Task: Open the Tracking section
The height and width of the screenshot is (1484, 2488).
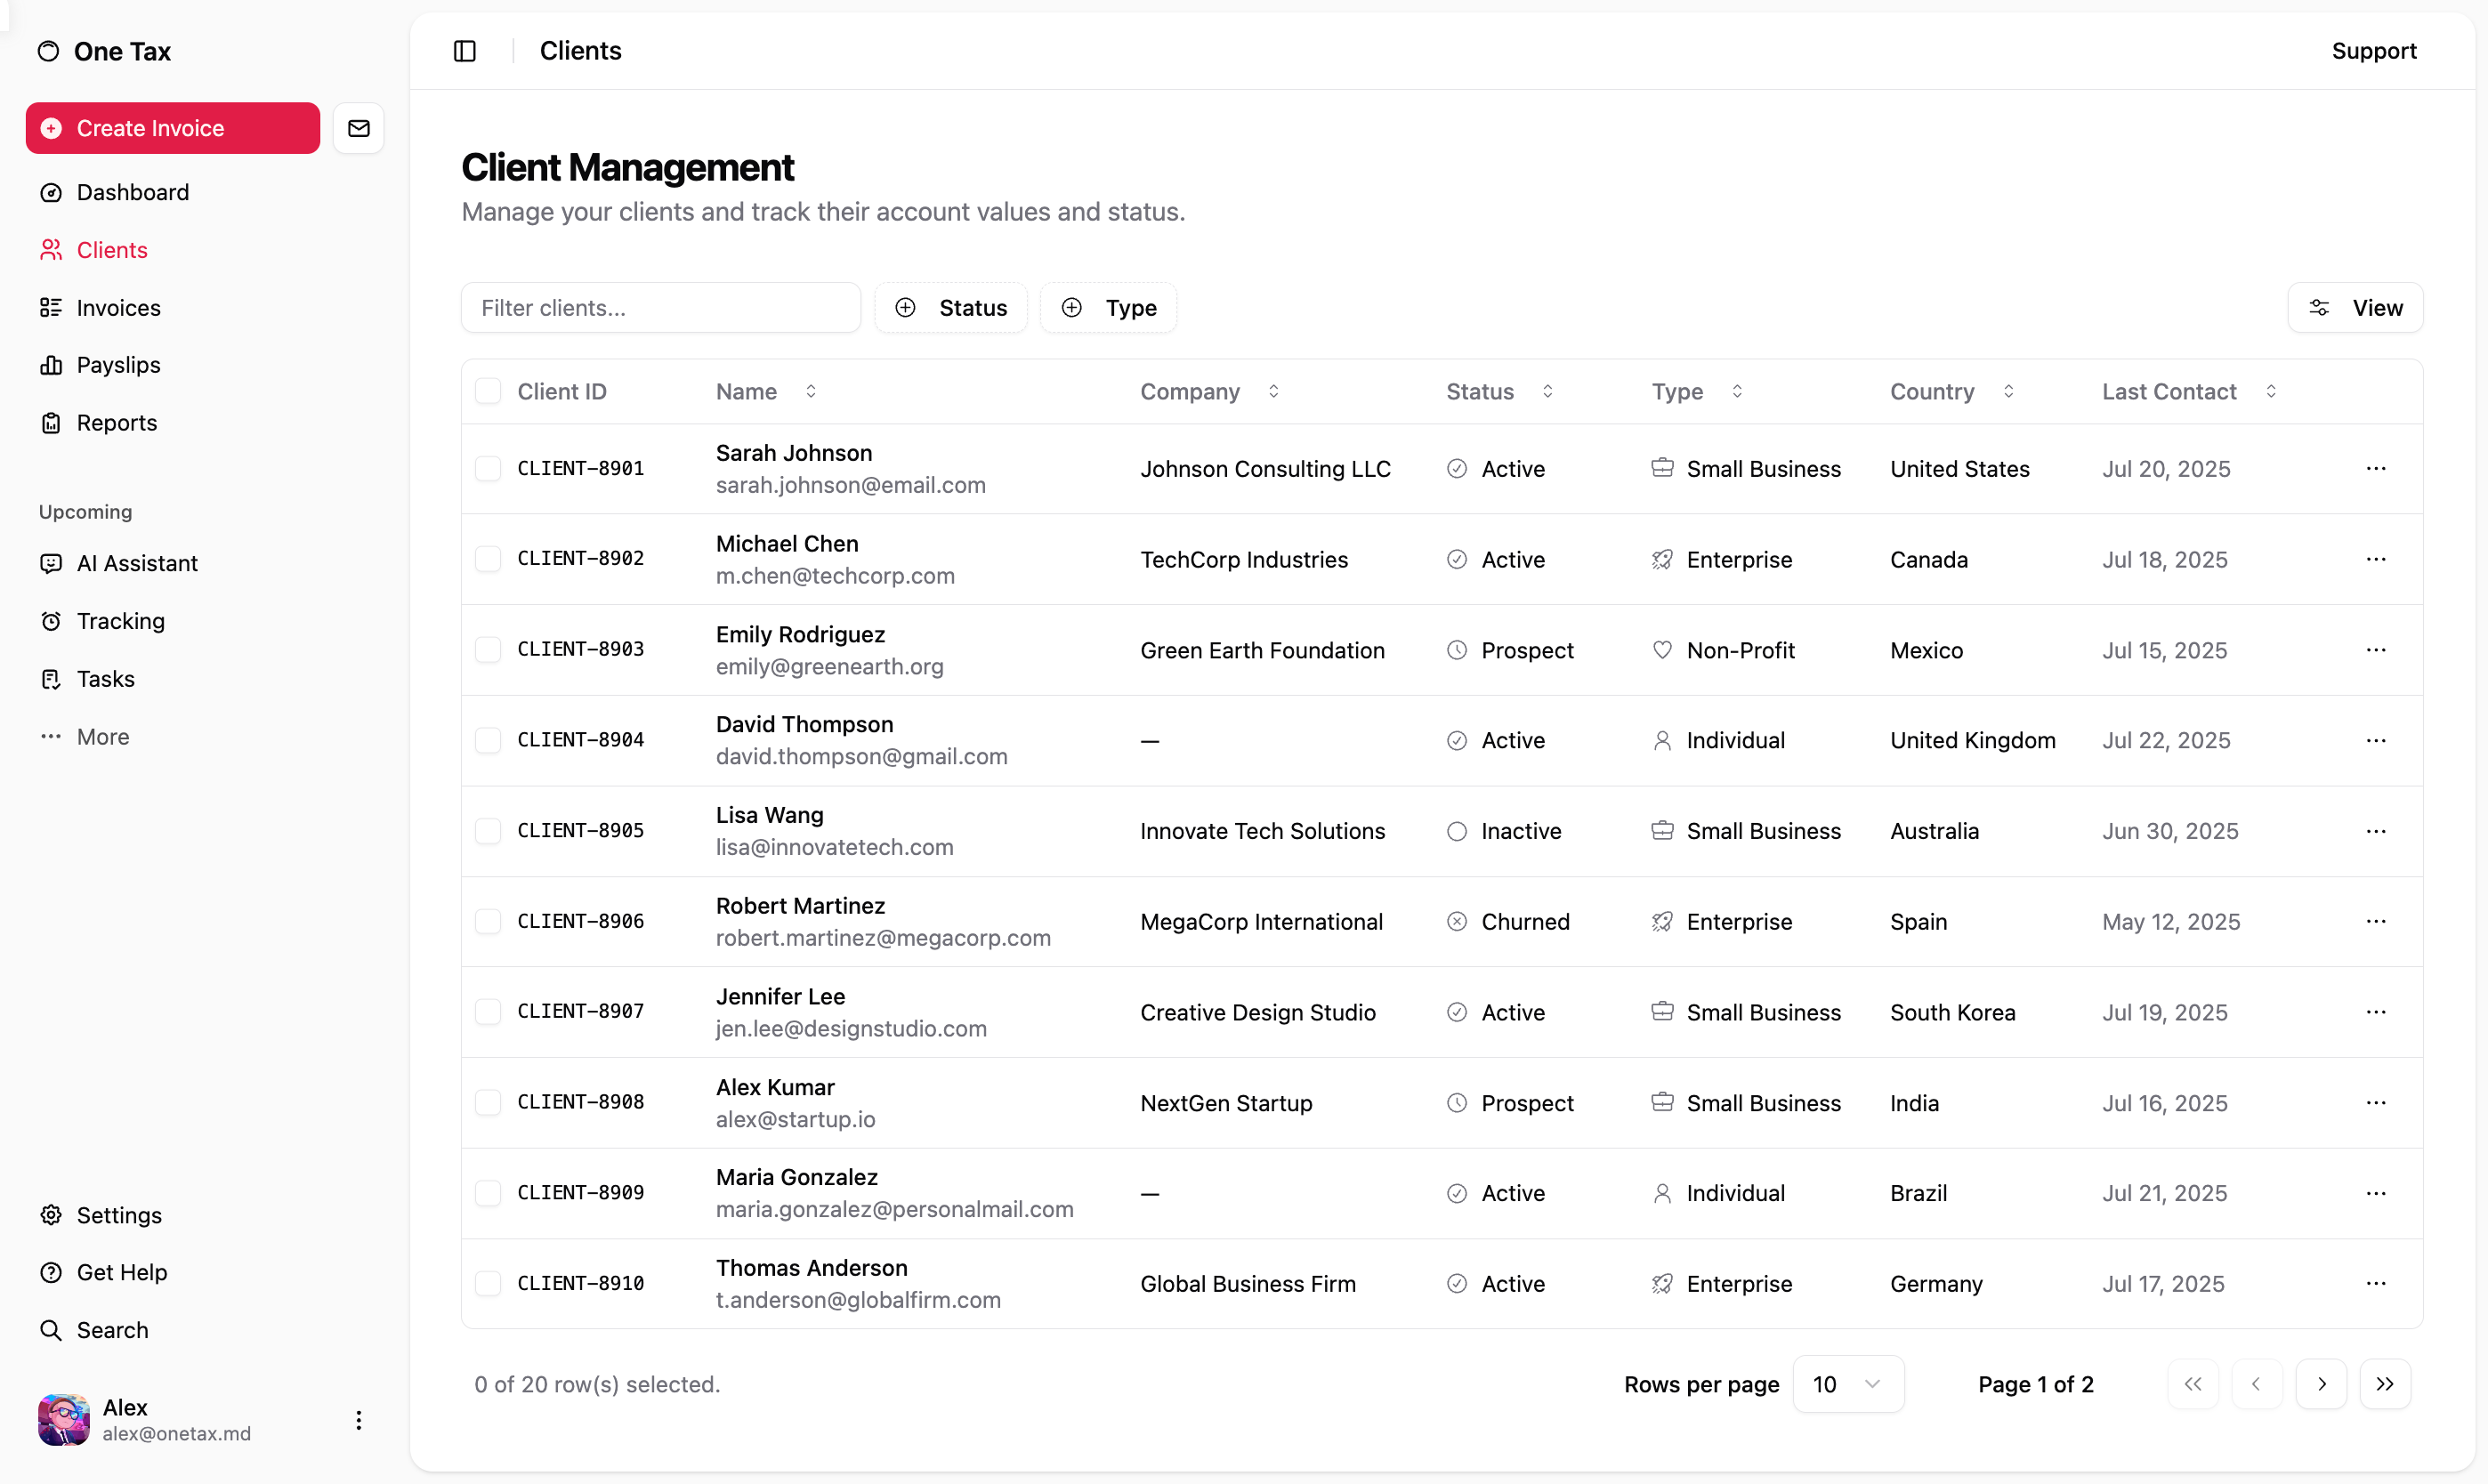Action: point(120,621)
